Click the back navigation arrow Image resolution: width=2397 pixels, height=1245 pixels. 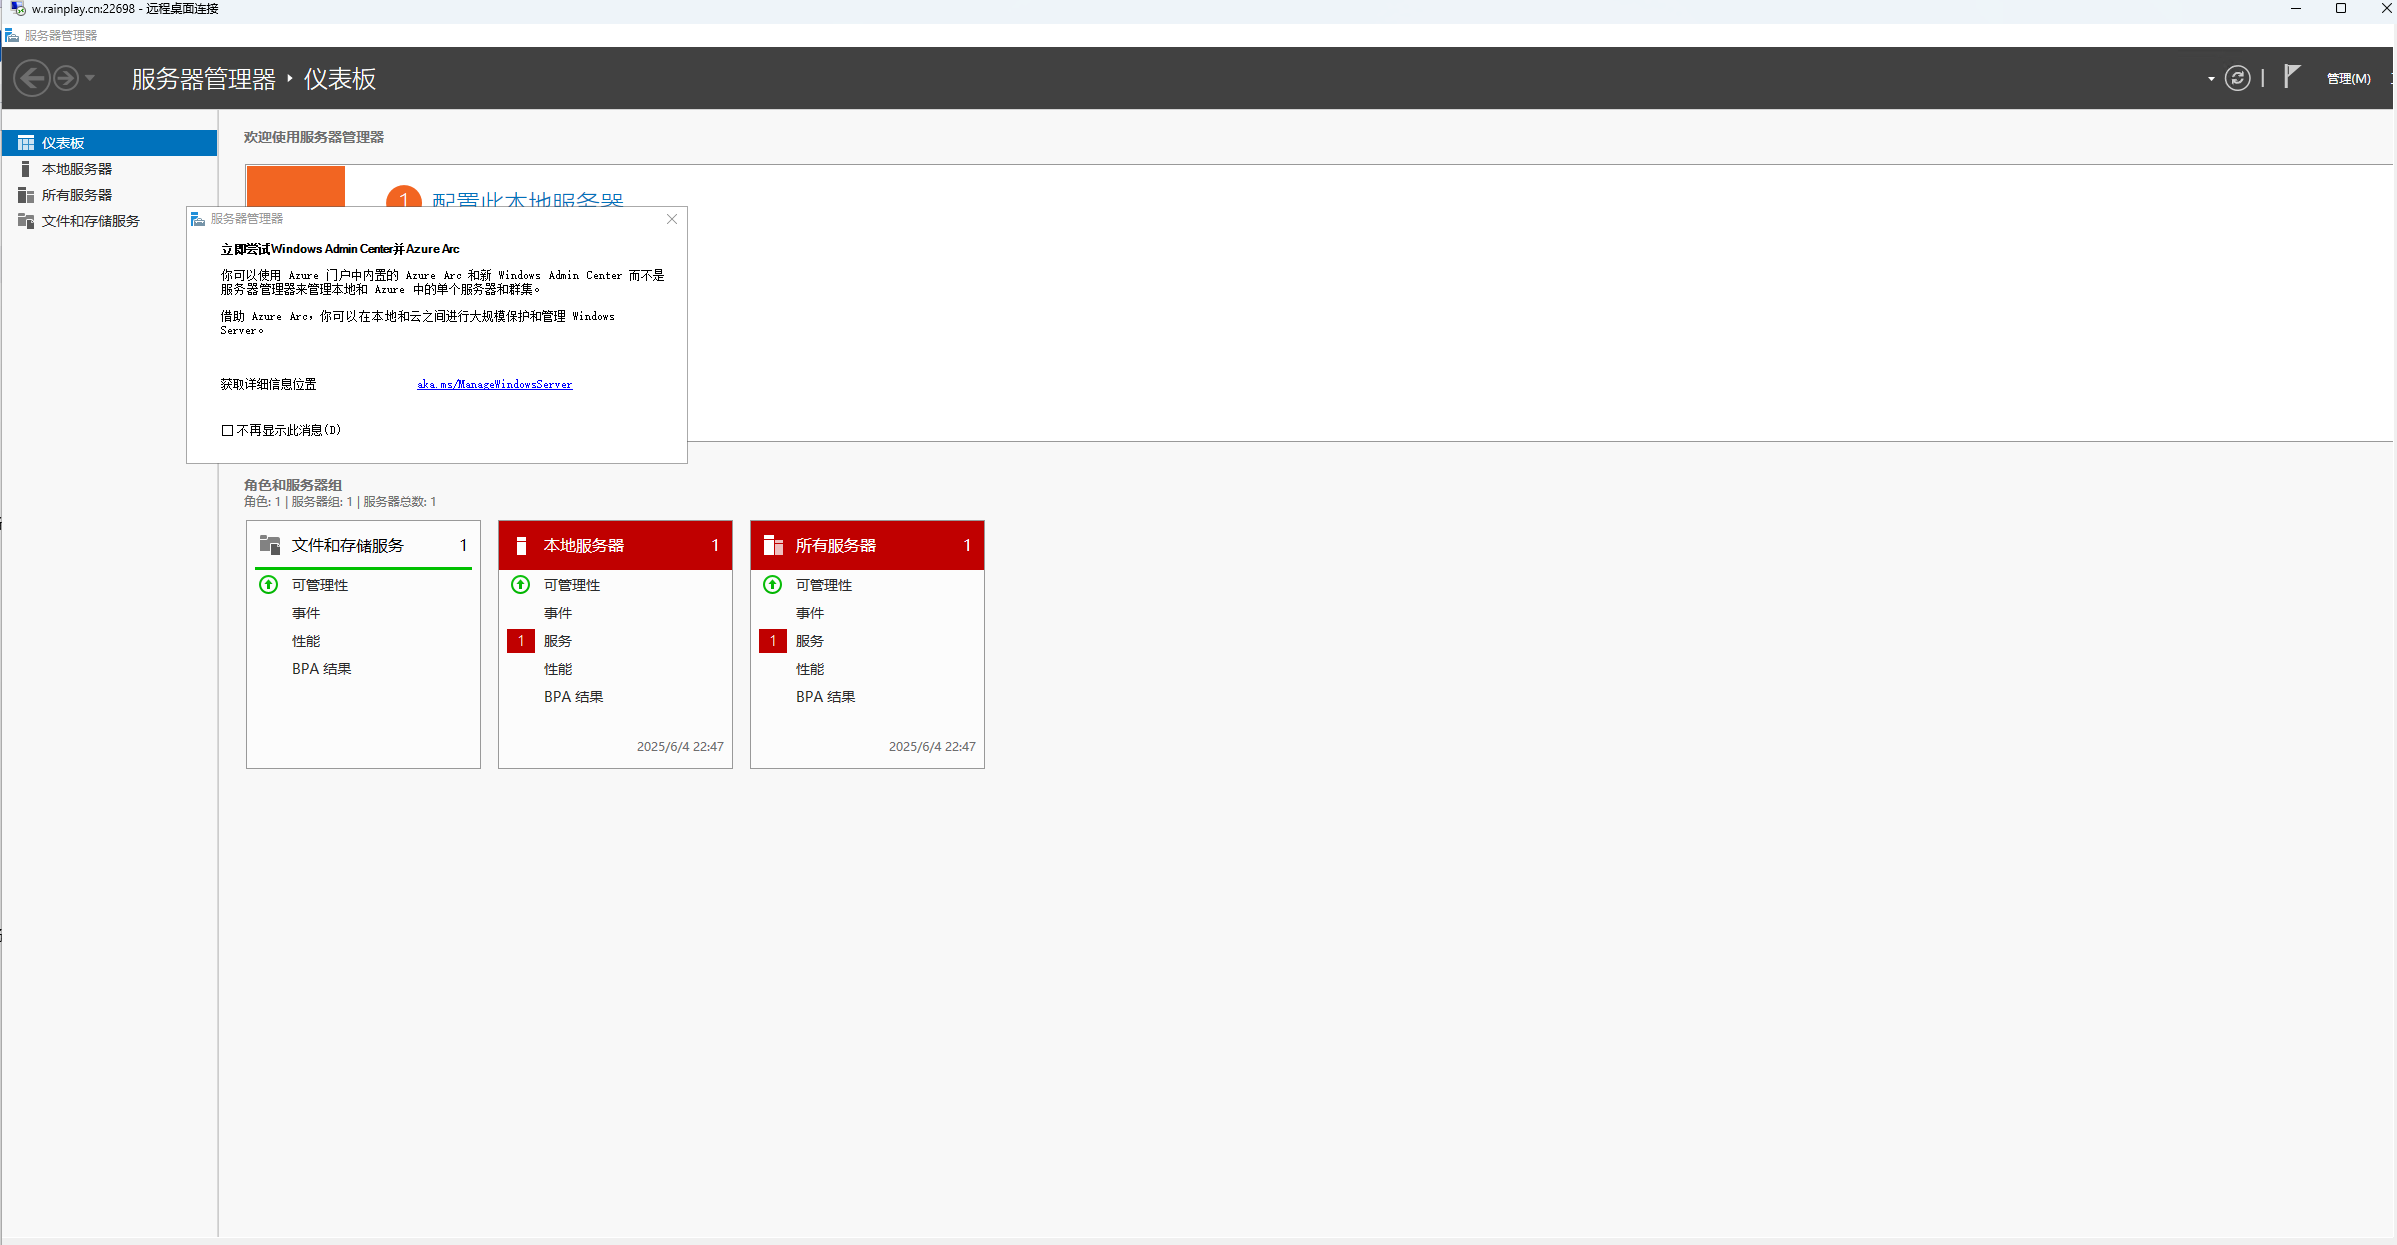tap(31, 78)
